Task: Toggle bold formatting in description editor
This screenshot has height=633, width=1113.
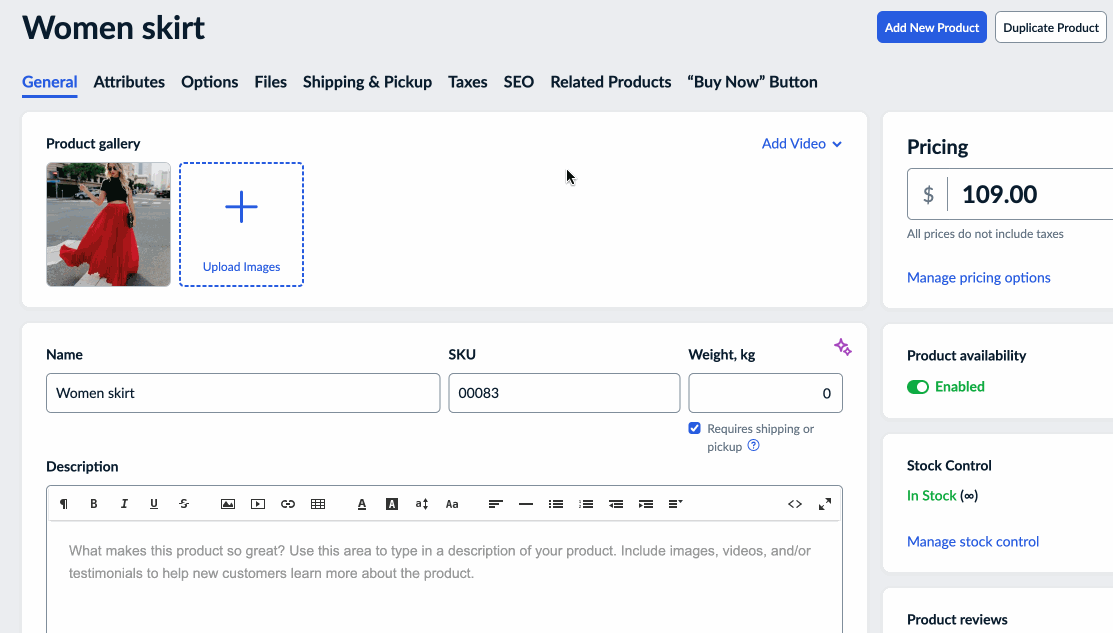Action: tap(94, 504)
